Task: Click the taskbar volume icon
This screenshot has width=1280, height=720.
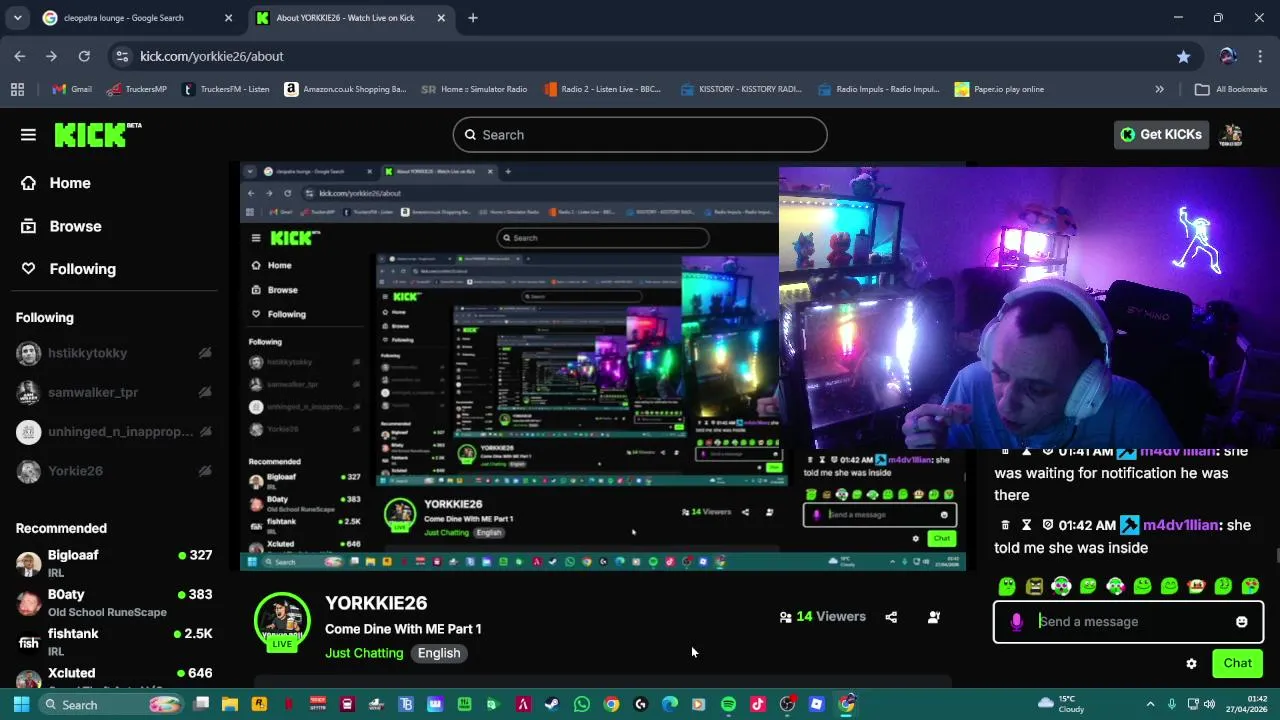Action: pyautogui.click(x=1209, y=704)
